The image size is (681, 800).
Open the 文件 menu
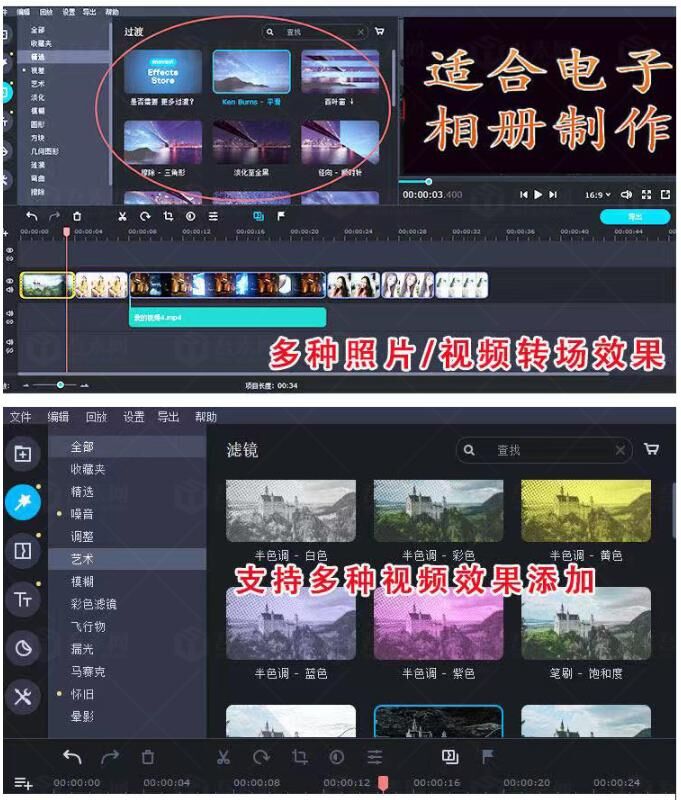(20, 417)
